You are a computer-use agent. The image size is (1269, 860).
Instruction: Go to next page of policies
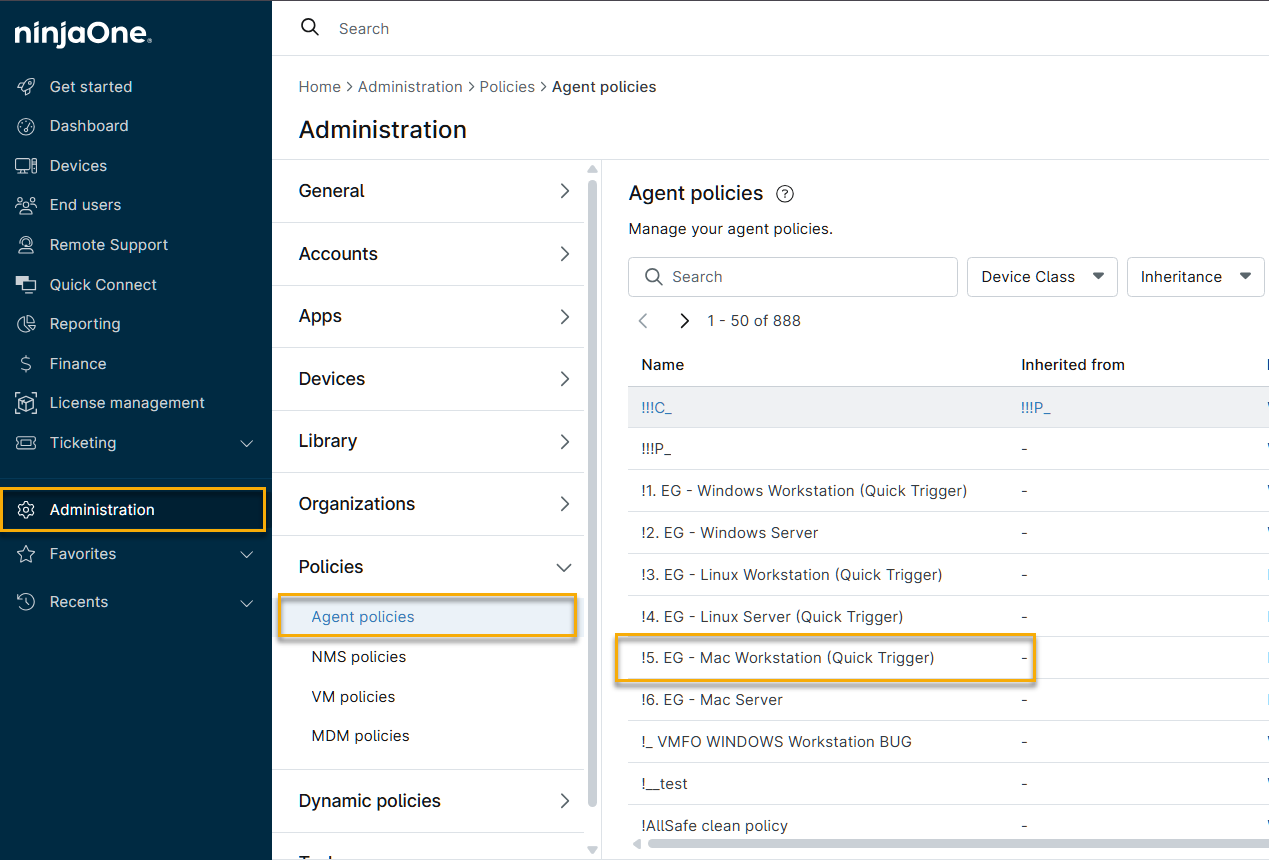tap(684, 321)
